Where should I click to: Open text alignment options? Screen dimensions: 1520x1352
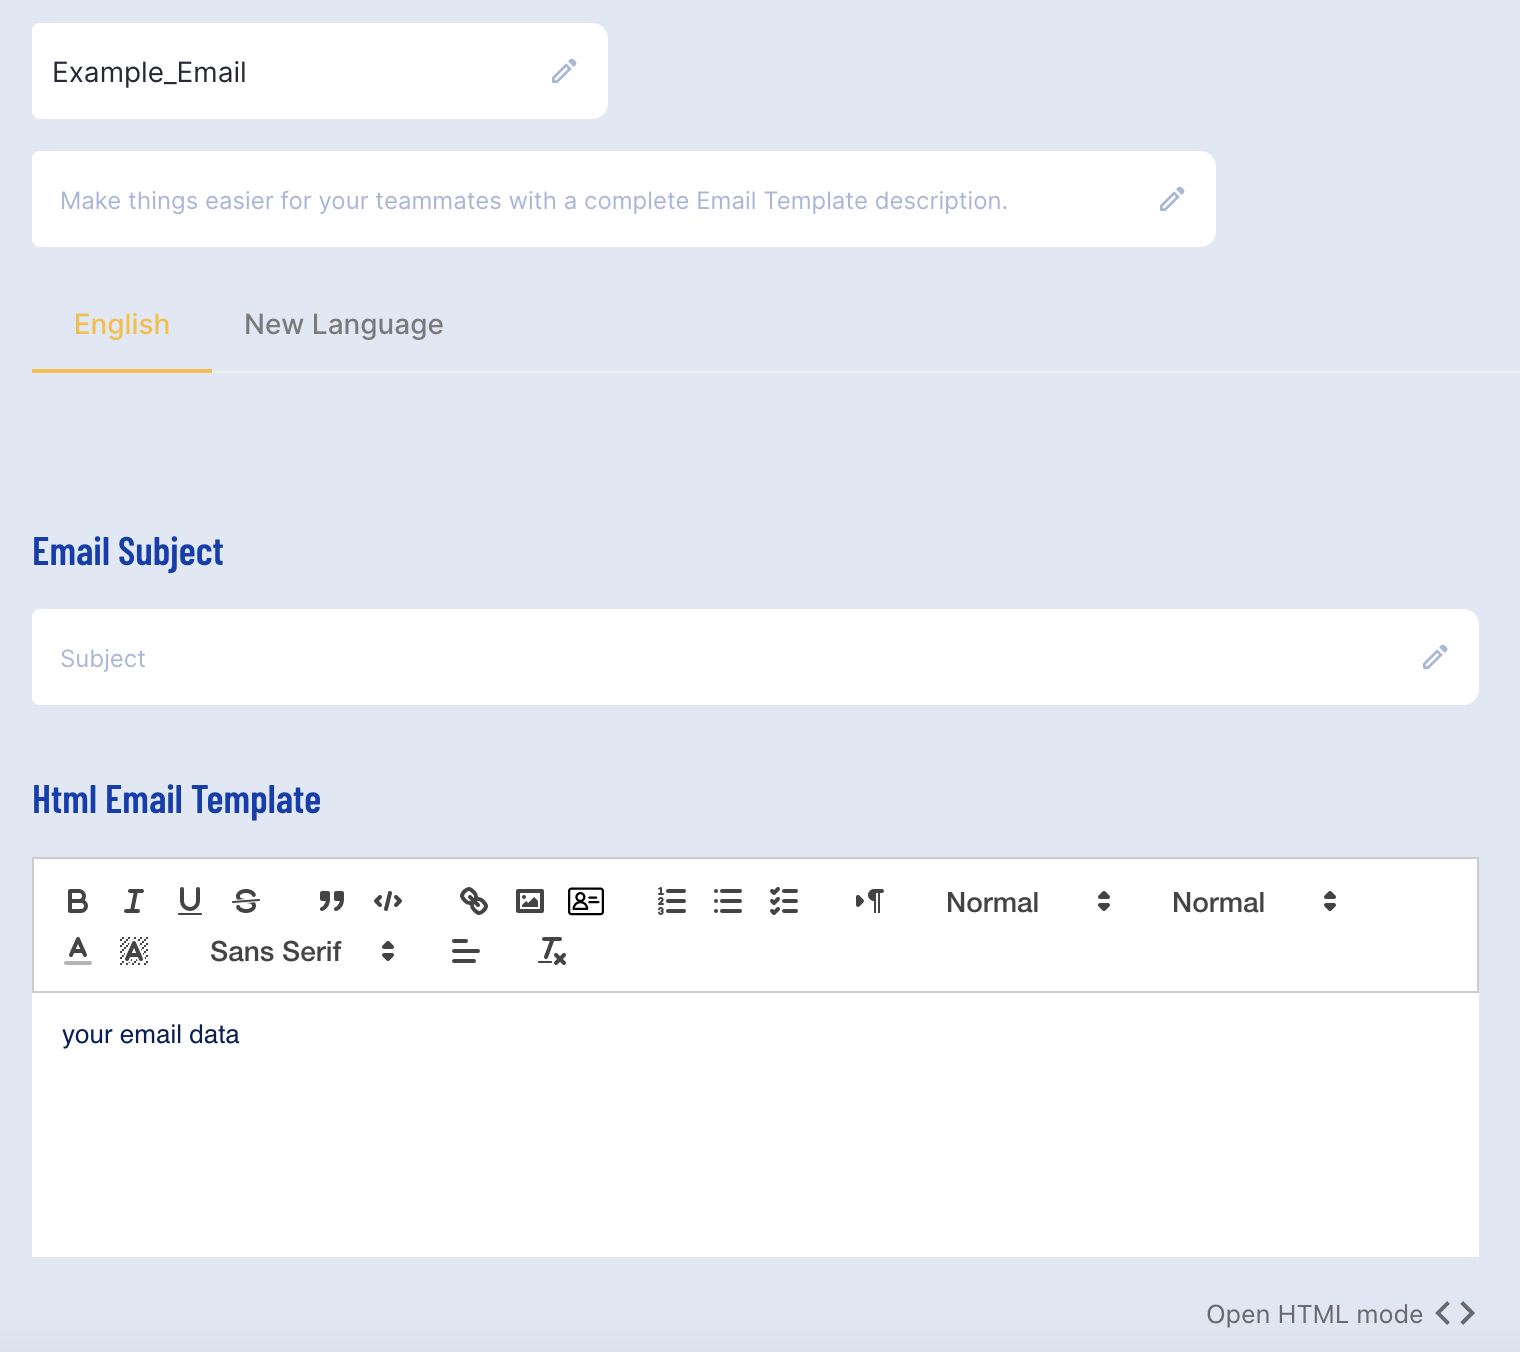pyautogui.click(x=465, y=950)
